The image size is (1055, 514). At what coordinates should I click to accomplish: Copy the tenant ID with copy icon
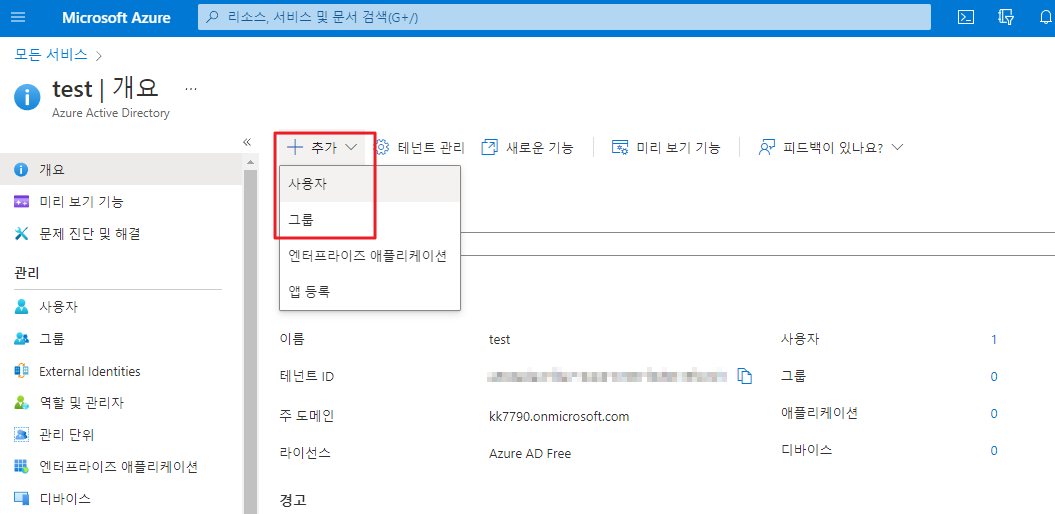[744, 376]
